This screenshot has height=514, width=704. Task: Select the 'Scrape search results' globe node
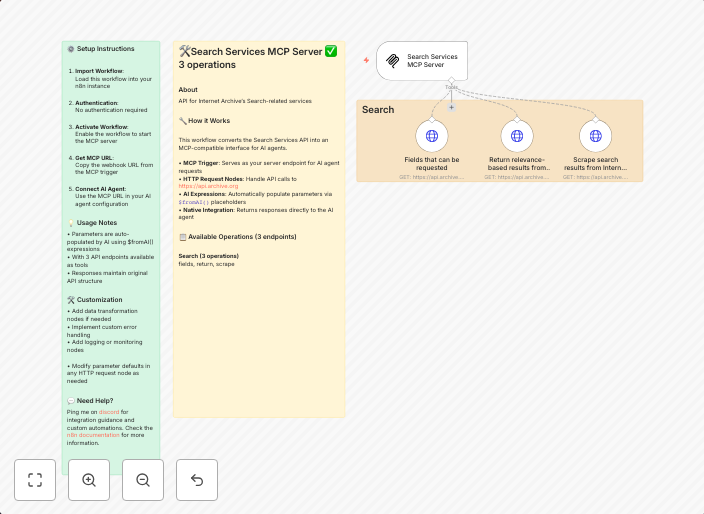click(595, 136)
